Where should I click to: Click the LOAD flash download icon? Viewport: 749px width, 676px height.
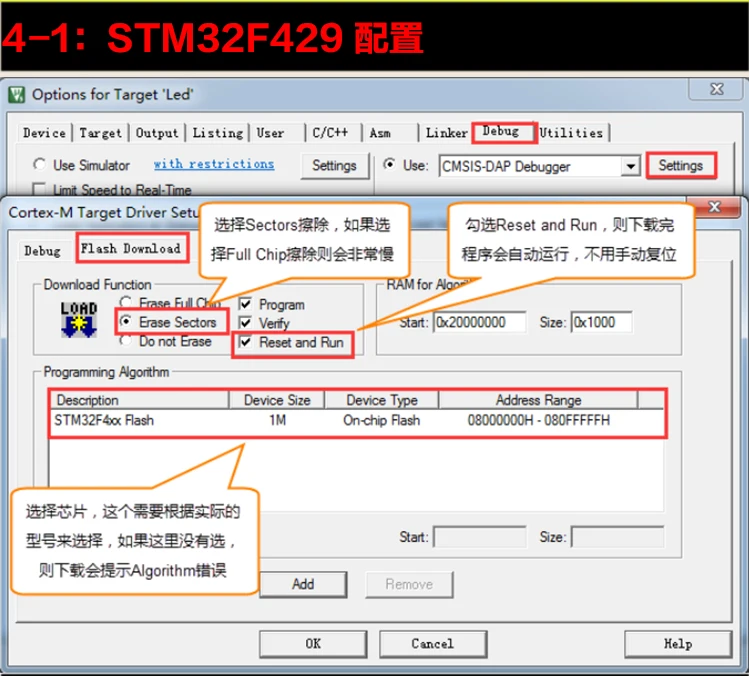pyautogui.click(x=79, y=319)
